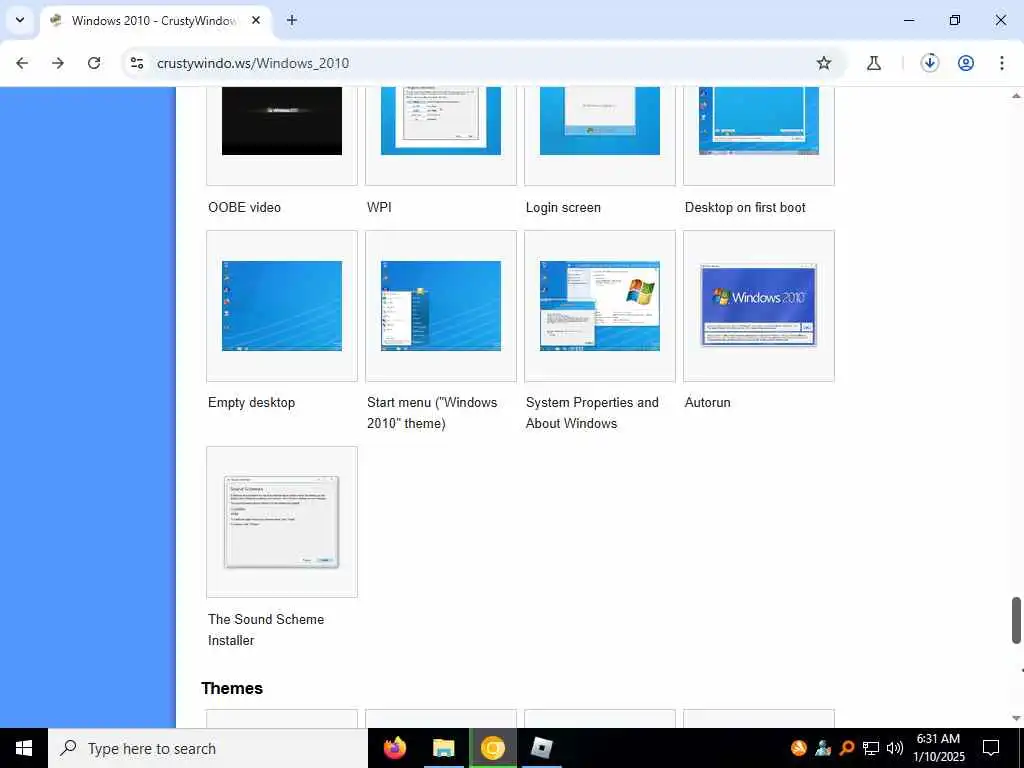Bookmark this page with the star icon

(x=824, y=63)
